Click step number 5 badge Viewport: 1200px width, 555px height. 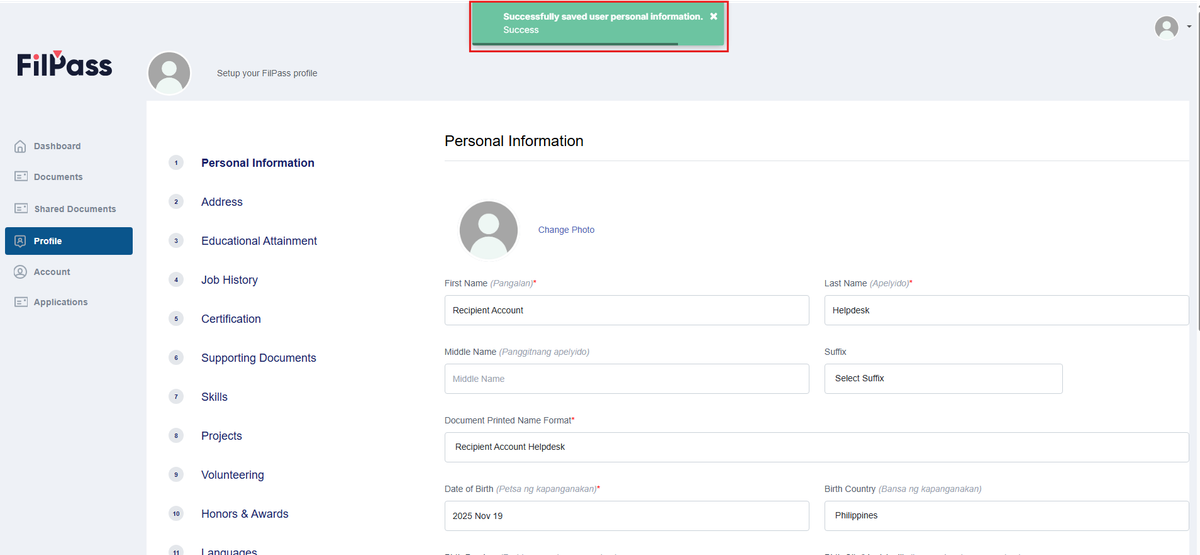[x=177, y=319]
